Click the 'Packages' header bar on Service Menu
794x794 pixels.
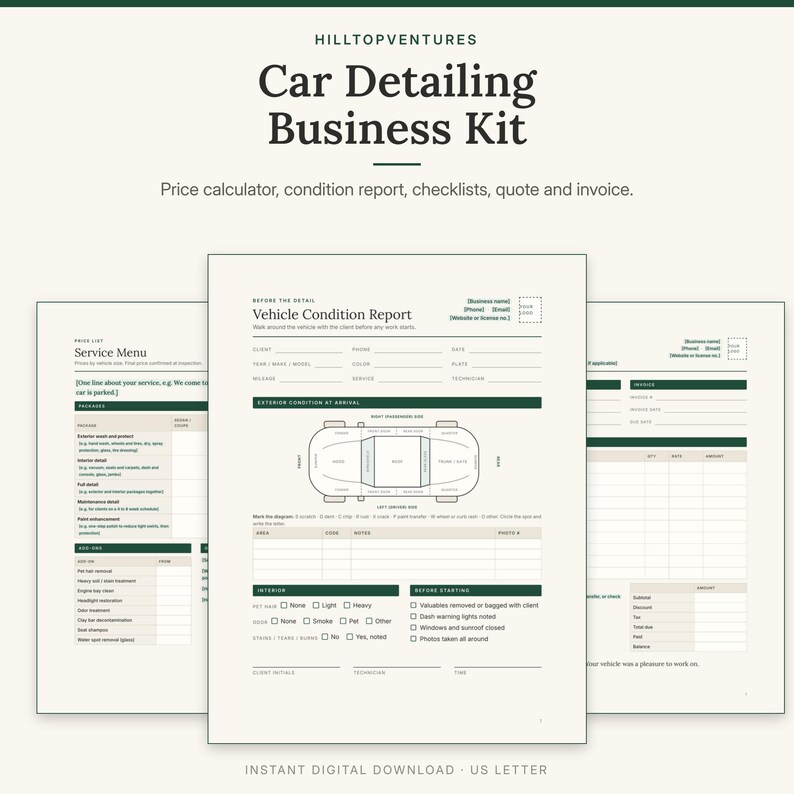[141, 406]
